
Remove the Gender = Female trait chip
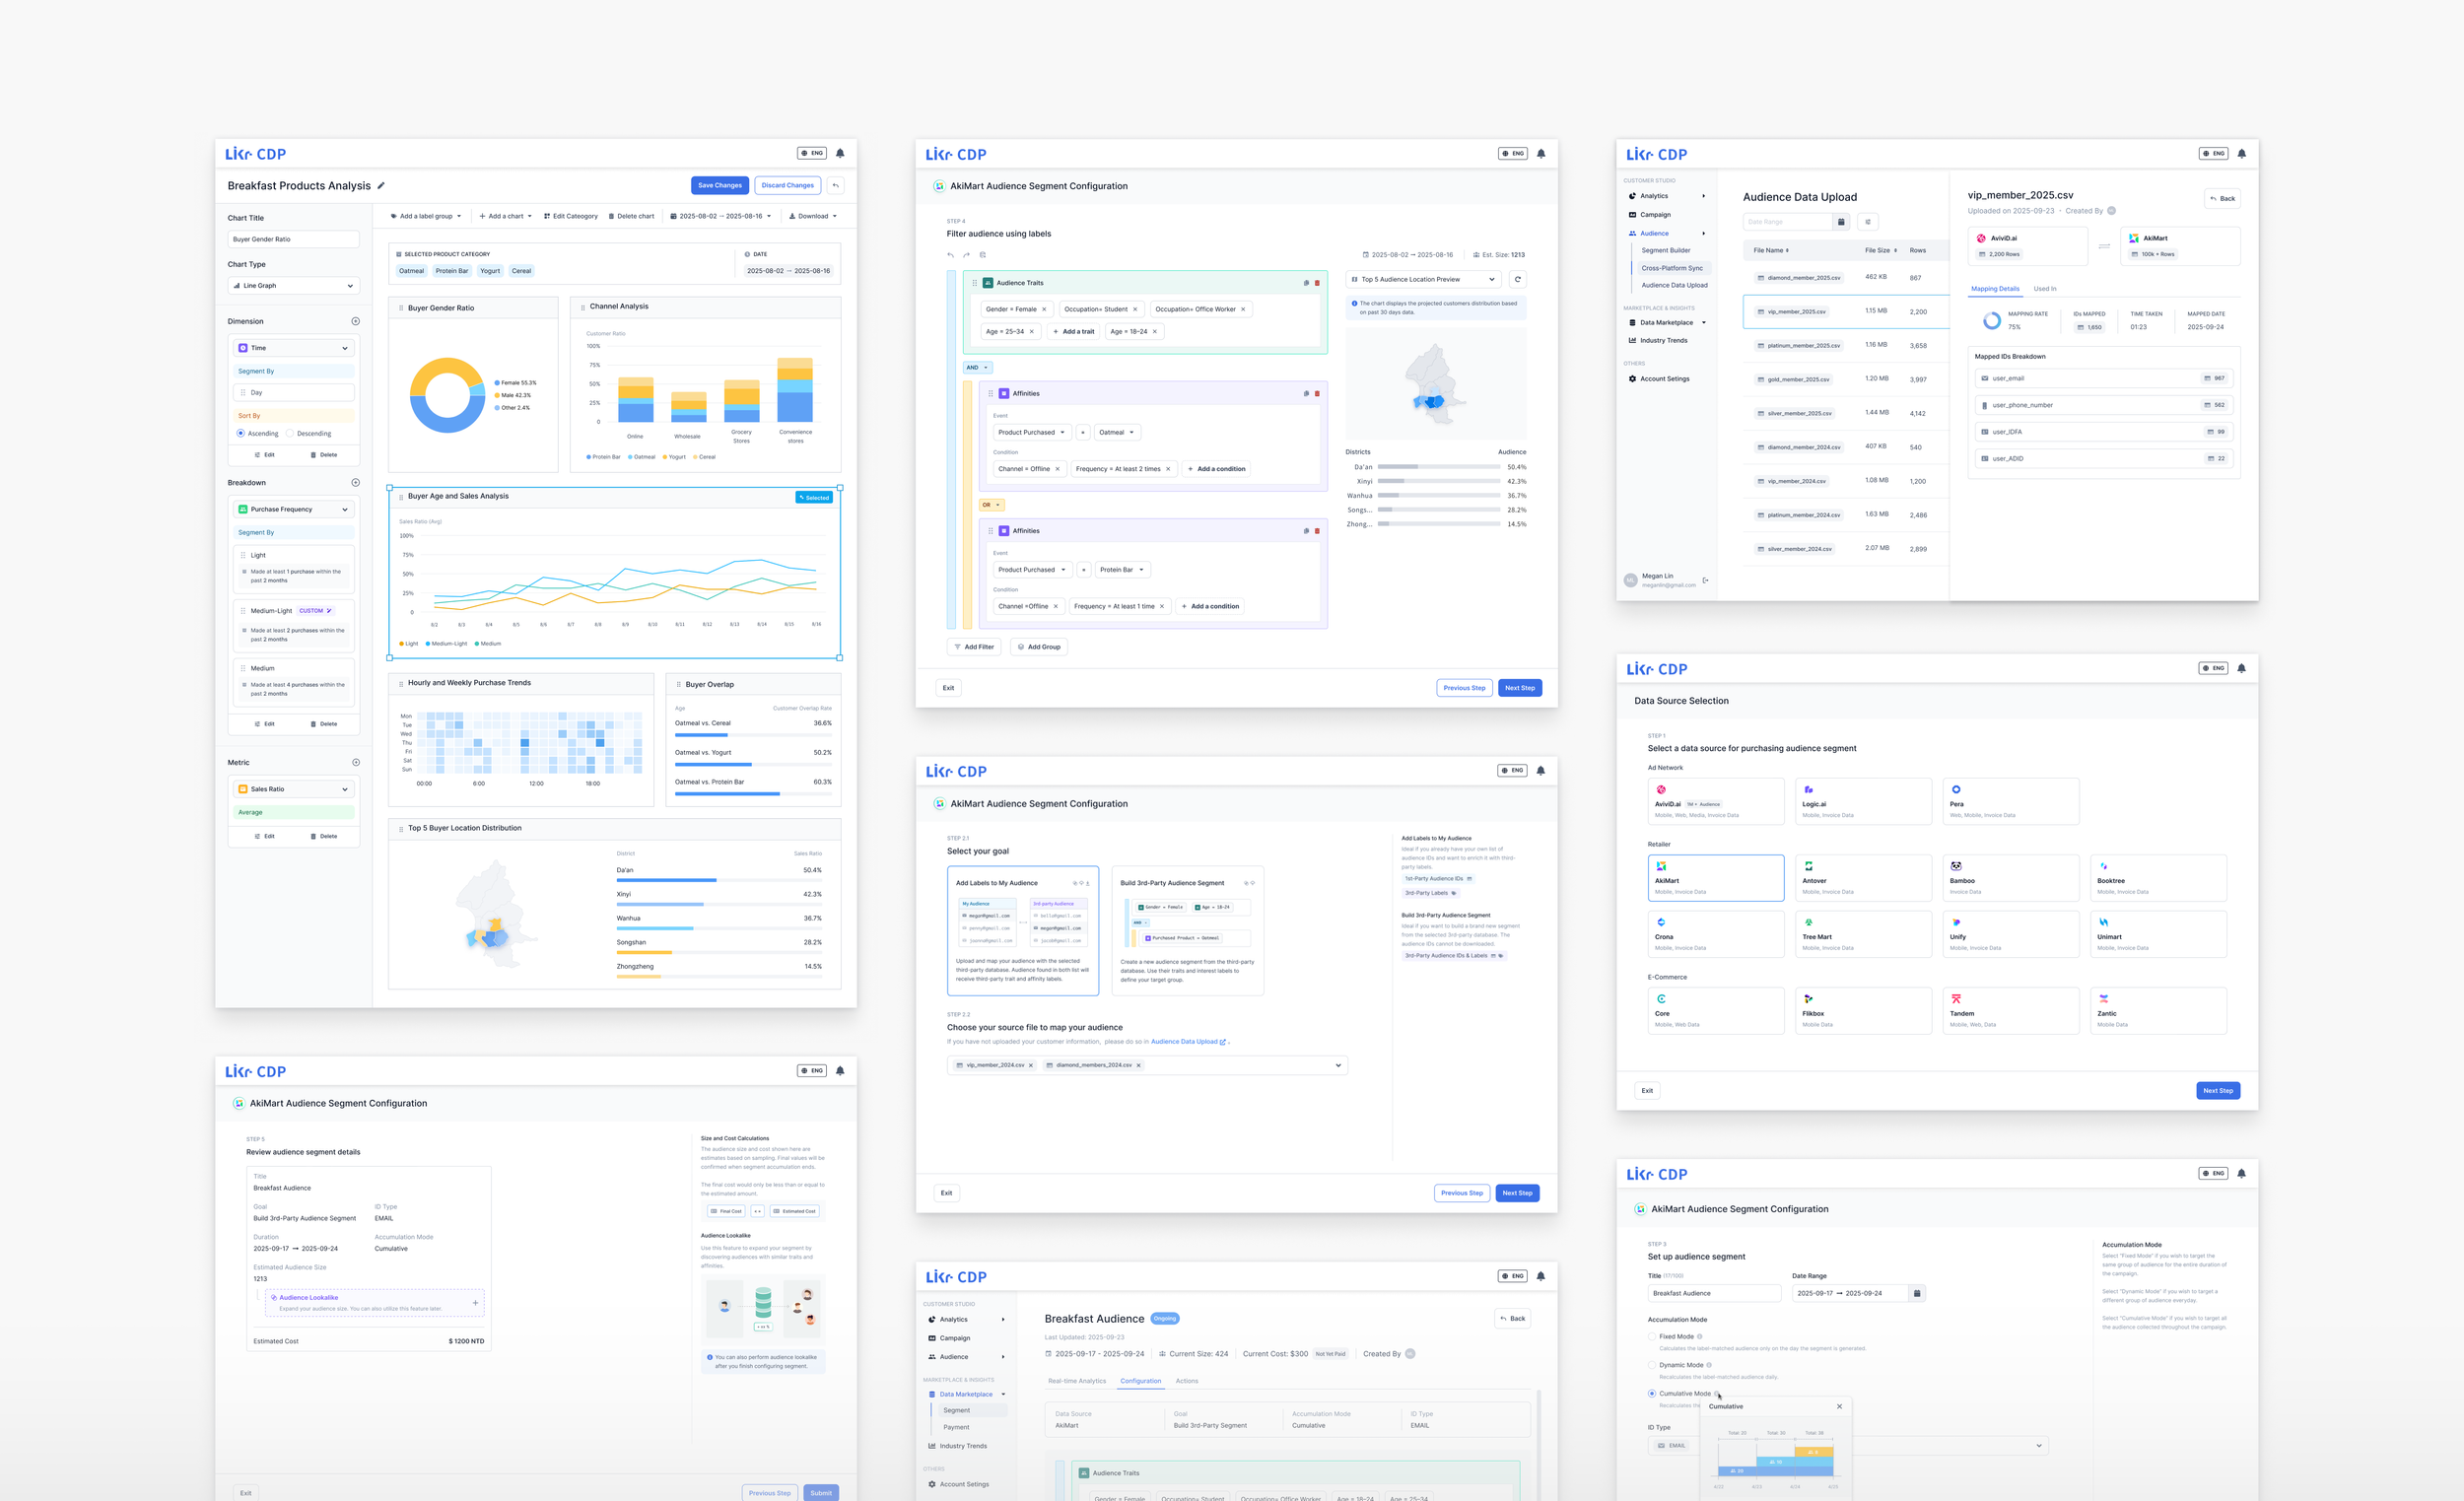[1044, 309]
